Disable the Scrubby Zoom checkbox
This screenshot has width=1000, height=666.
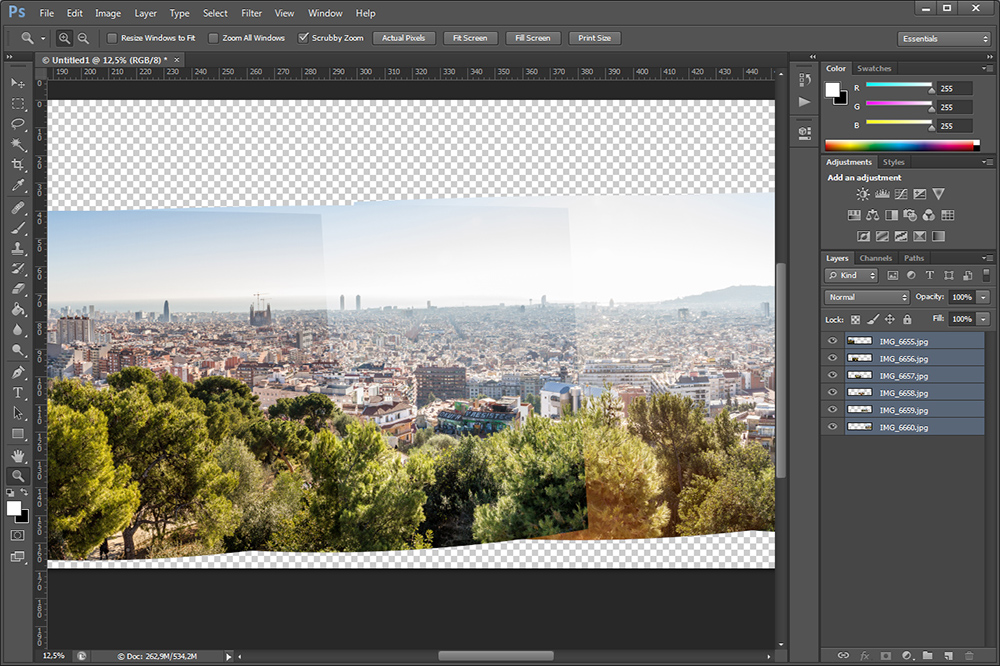[304, 38]
